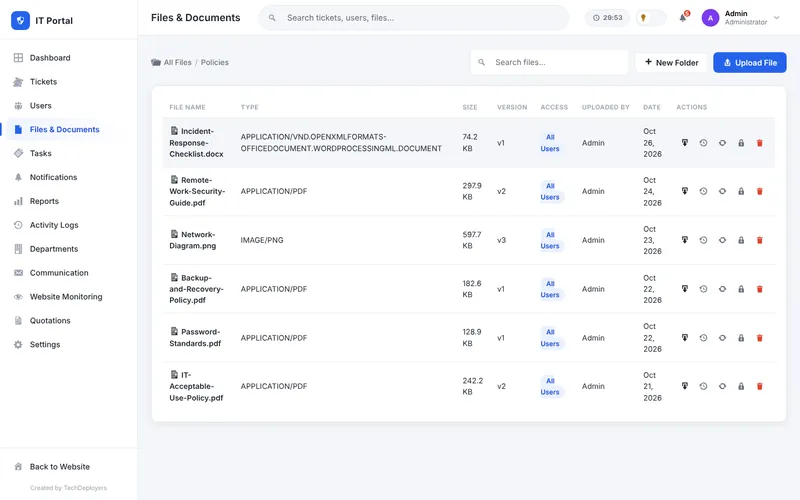Download Password-Standards.pdf
Viewport: 800px width, 500px height.
click(685, 338)
